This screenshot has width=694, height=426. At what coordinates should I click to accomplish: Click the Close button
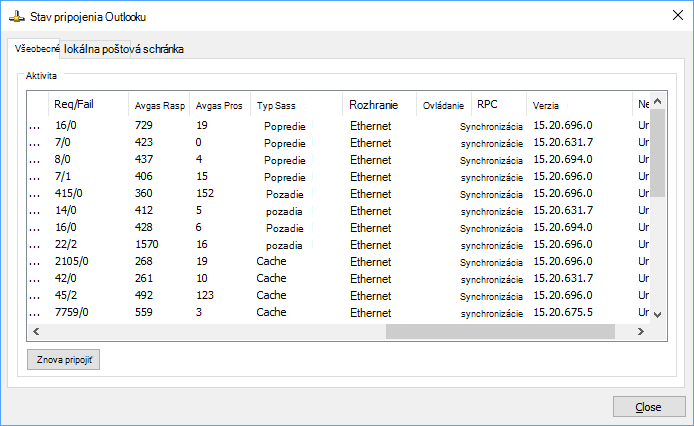[649, 407]
